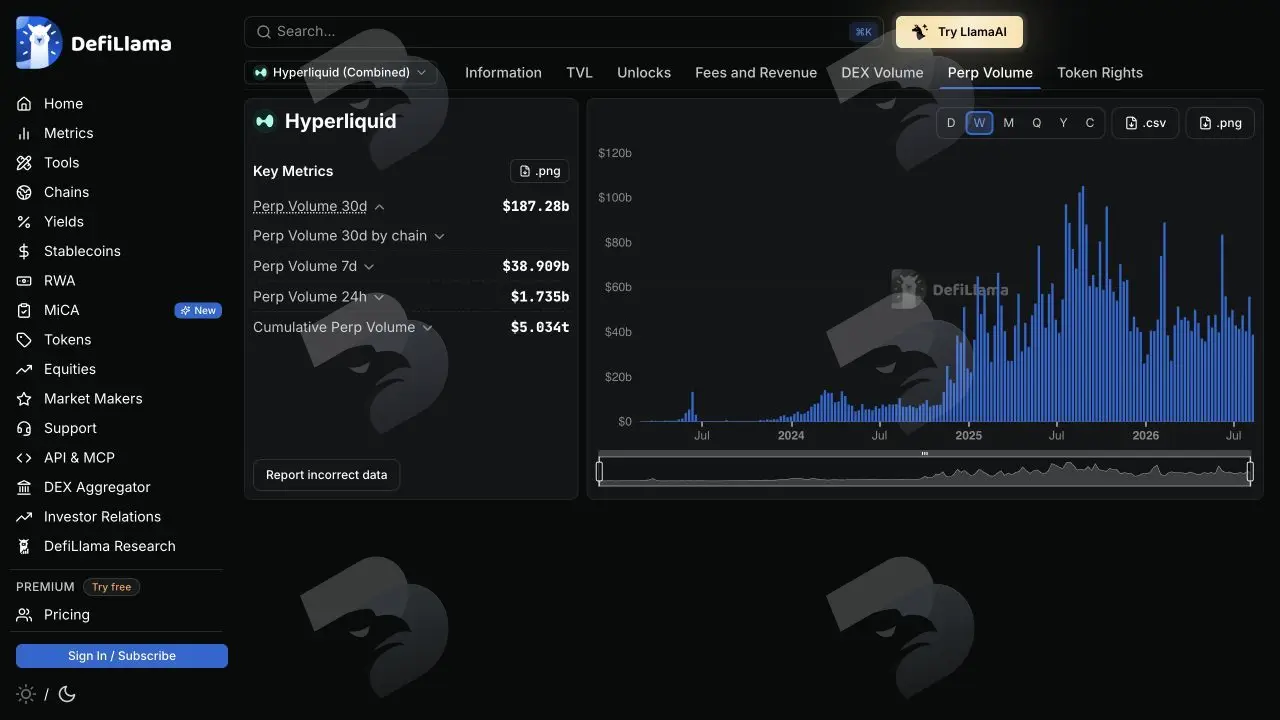Open the Unlocks tab
Viewport: 1280px width, 720px height.
click(644, 72)
